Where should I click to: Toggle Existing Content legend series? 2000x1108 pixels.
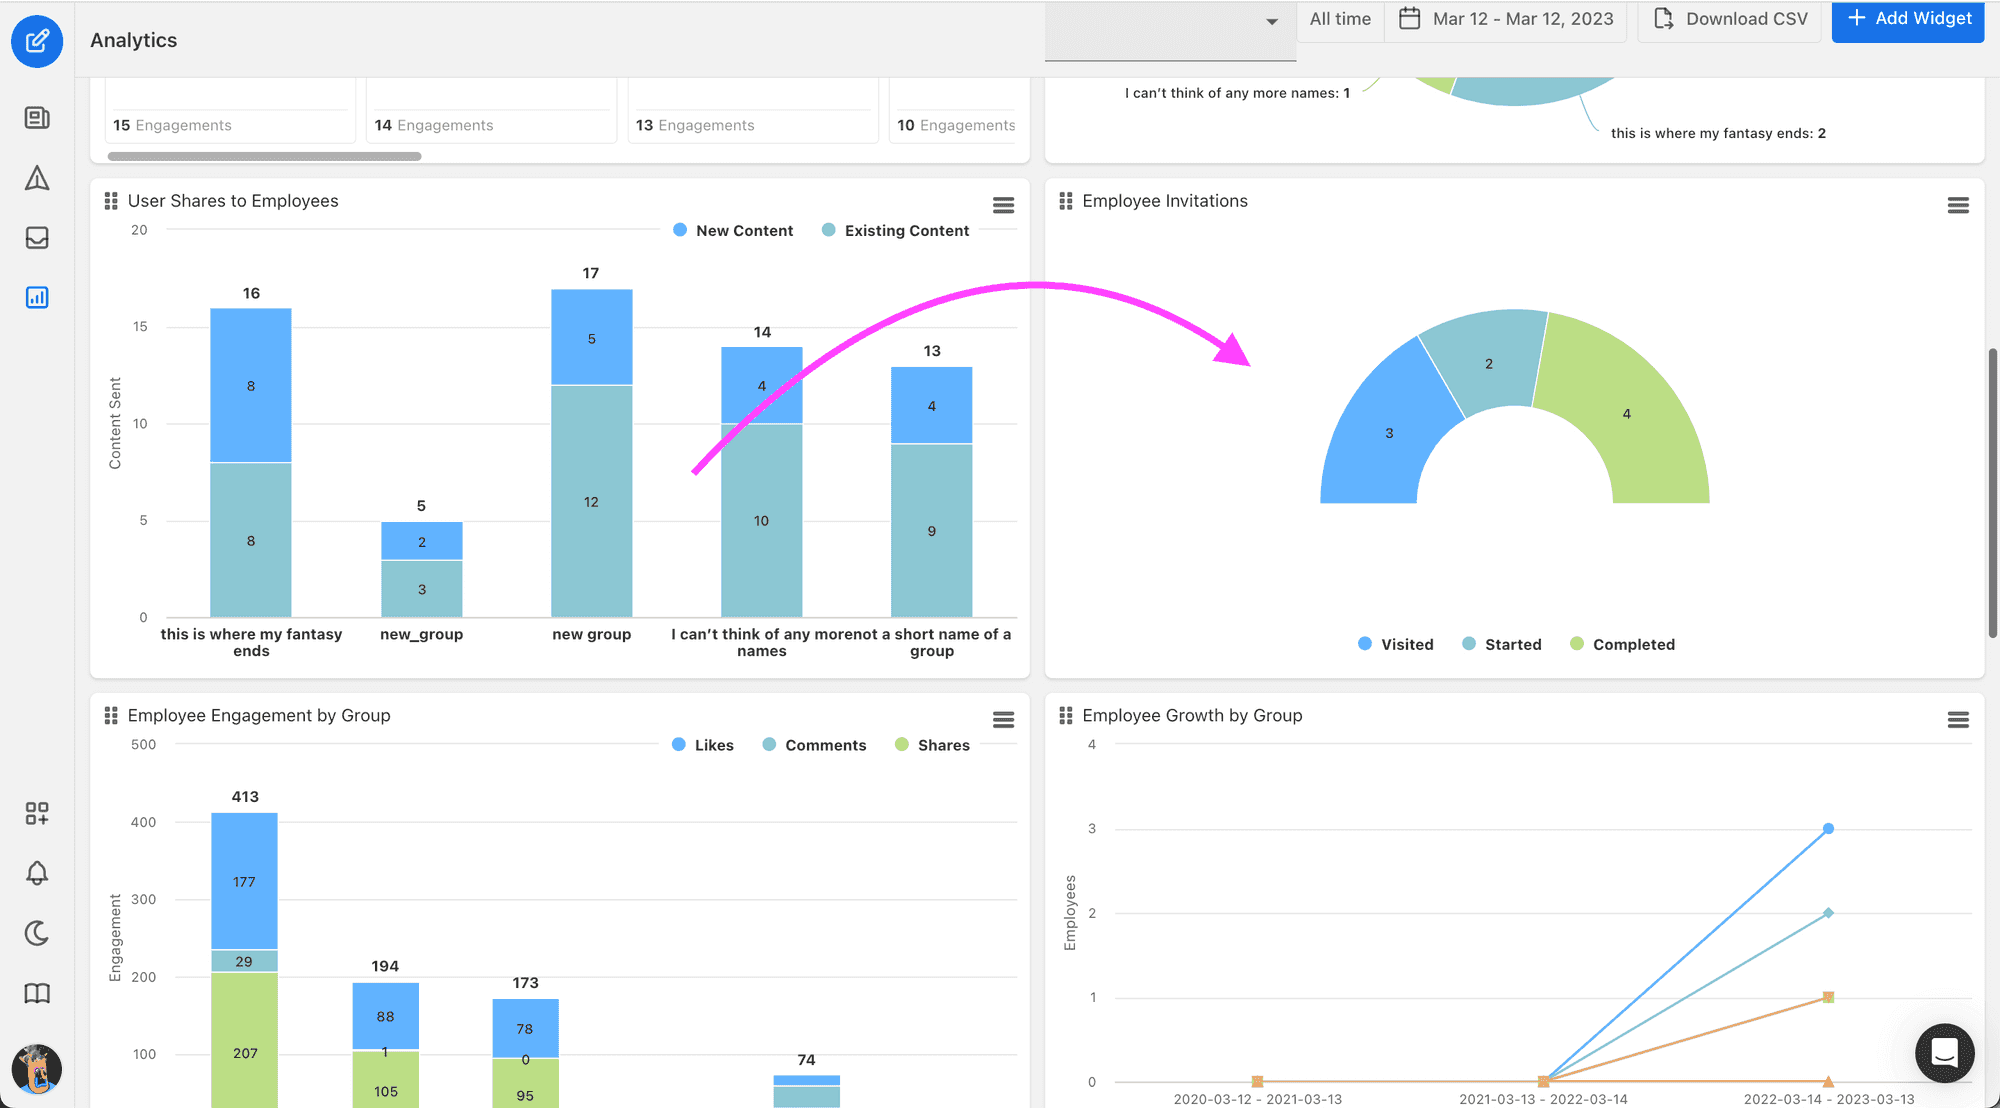pyautogui.click(x=895, y=230)
